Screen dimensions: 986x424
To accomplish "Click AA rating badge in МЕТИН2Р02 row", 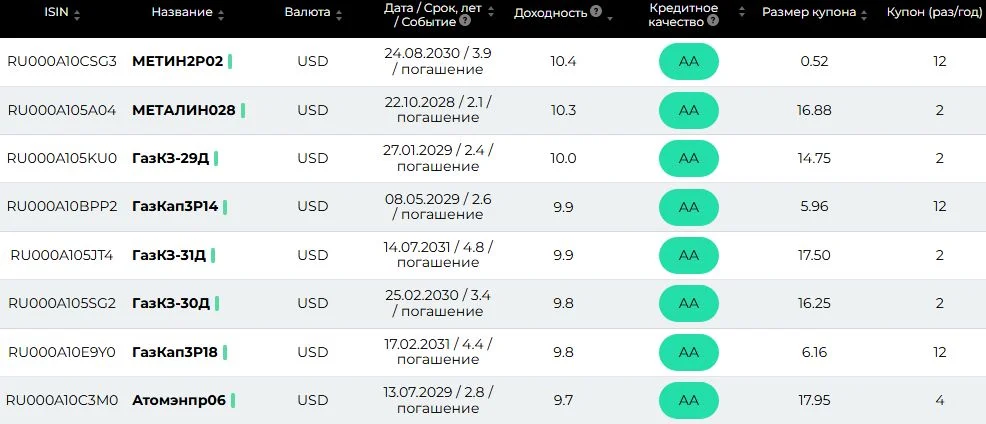I will pos(689,62).
